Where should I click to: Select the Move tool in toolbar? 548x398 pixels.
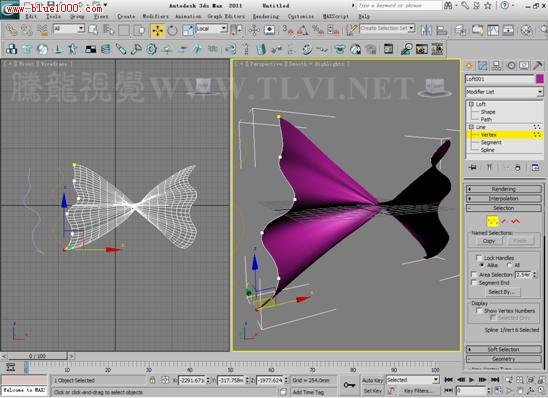pyautogui.click(x=158, y=30)
